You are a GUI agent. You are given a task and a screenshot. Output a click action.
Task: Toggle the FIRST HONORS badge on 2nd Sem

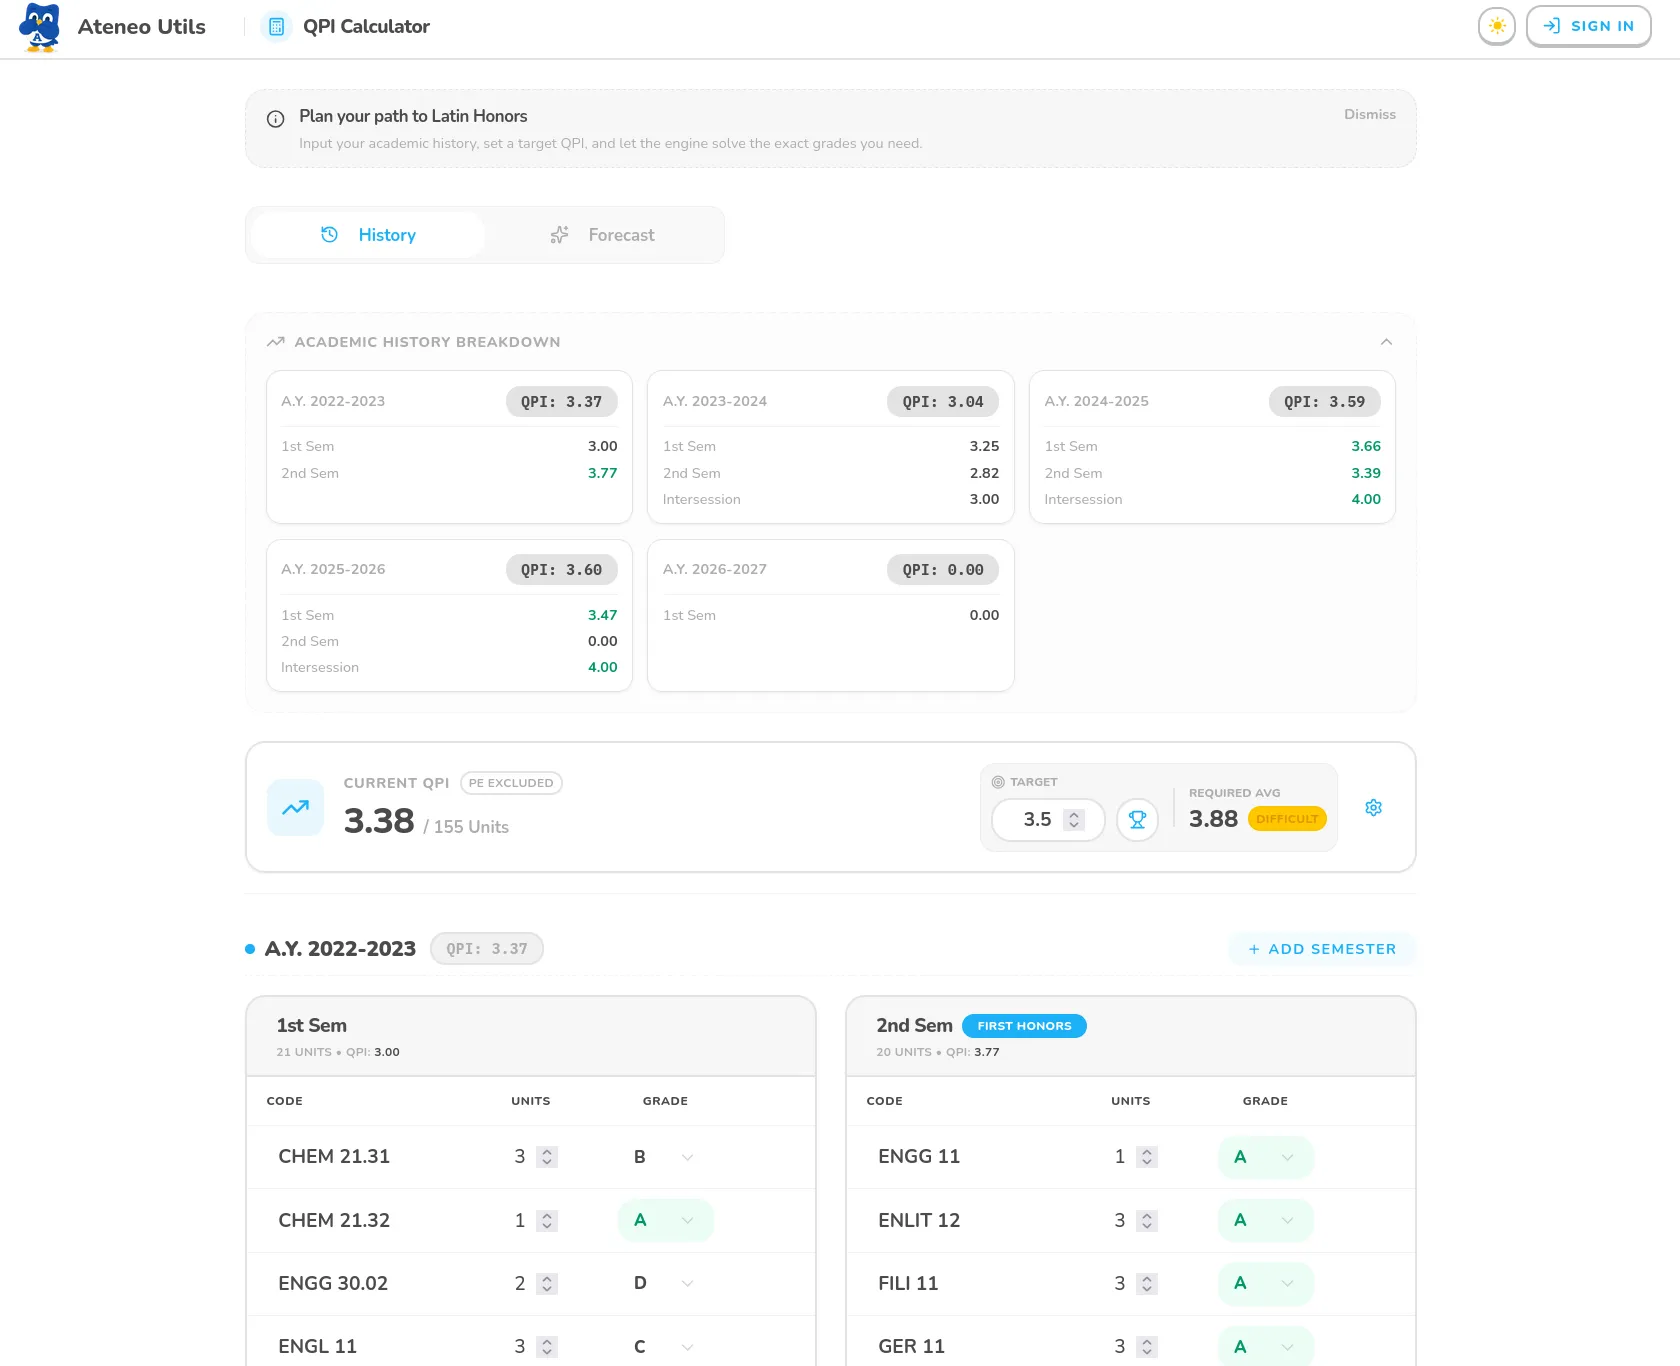(1024, 1025)
